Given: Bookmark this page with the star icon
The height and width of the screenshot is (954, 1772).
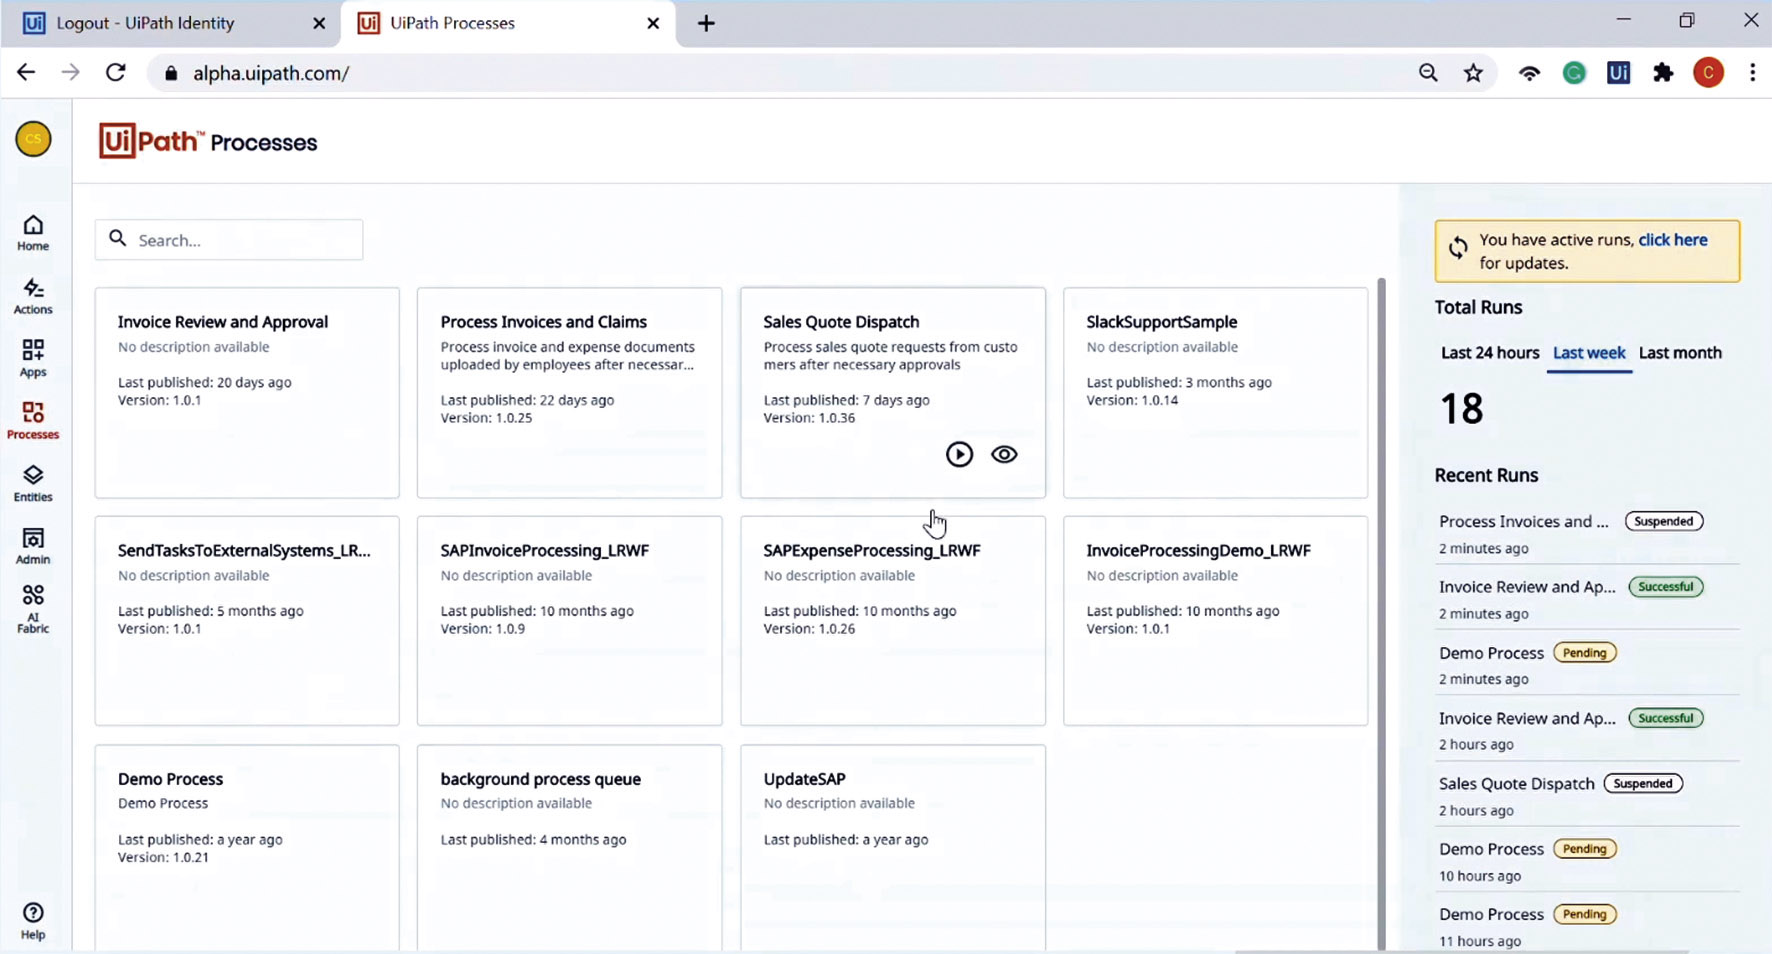Looking at the screenshot, I should click(x=1473, y=72).
